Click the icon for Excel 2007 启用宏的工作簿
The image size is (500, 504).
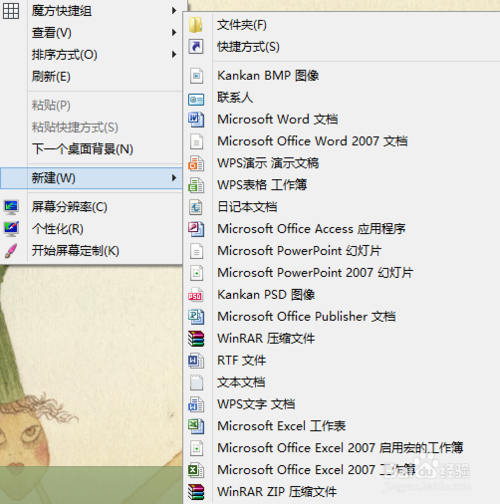click(x=196, y=448)
